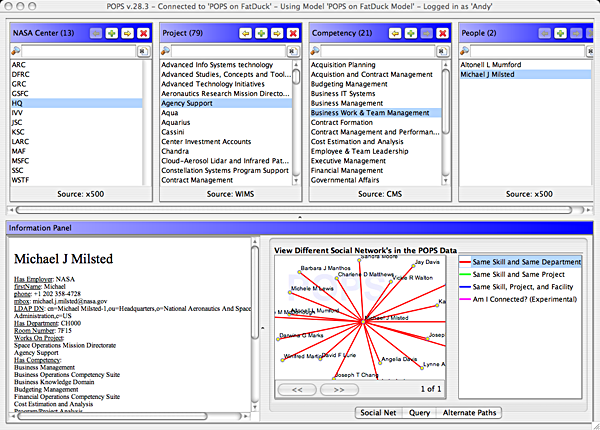Collapse the top panels using splitter arrow
The image size is (600, 430).
coord(300,216)
